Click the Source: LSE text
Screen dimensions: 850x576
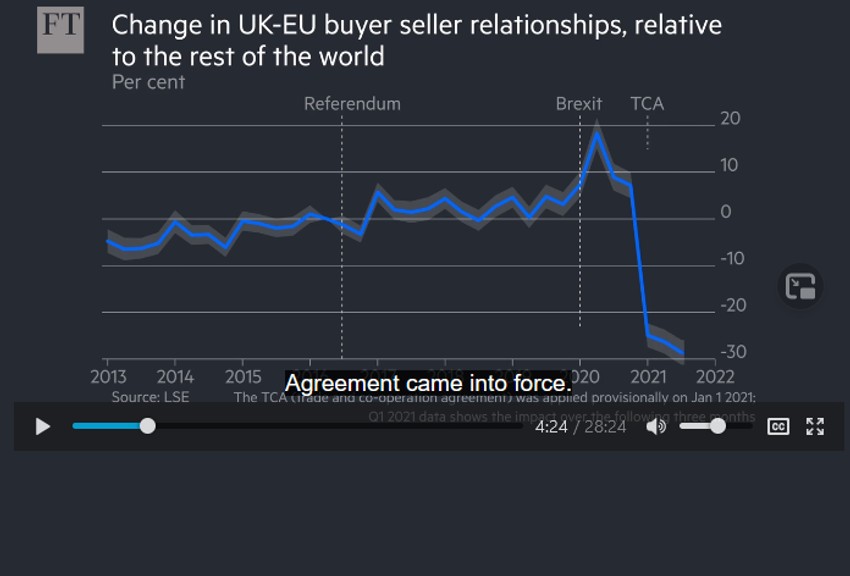(150, 397)
